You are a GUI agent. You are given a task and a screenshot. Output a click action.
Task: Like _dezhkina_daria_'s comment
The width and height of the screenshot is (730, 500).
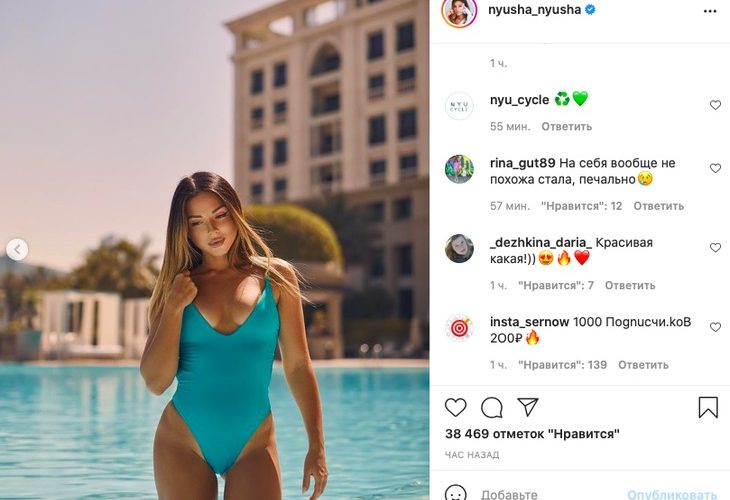pyautogui.click(x=715, y=248)
